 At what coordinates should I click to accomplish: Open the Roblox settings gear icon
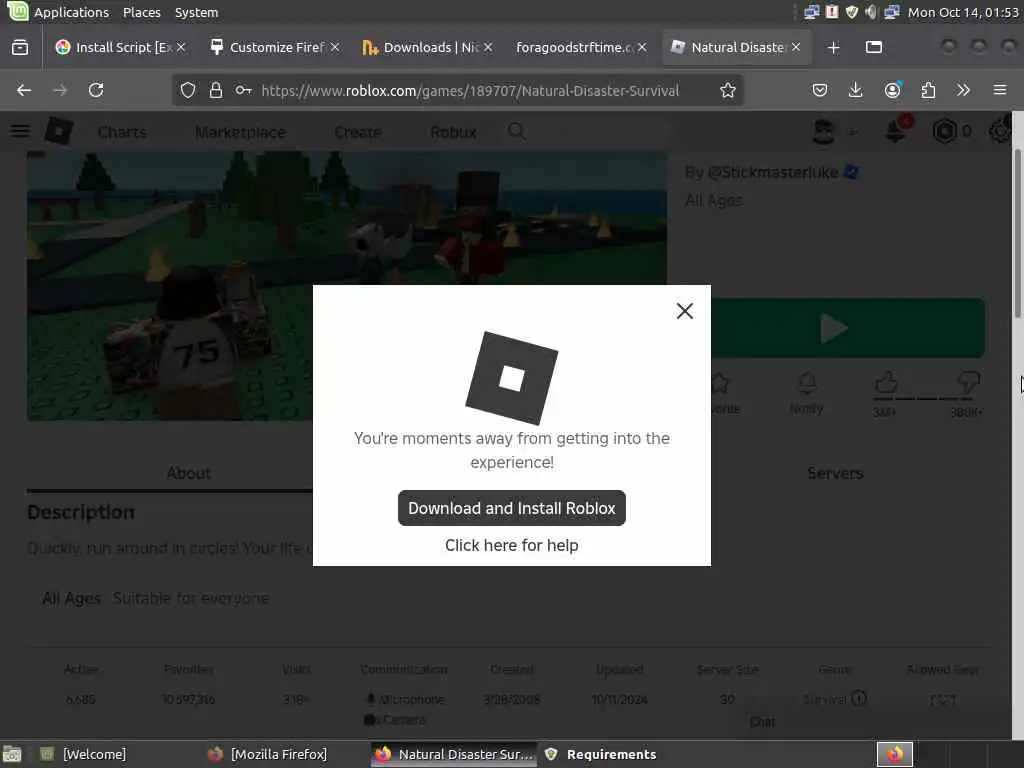coord(1000,131)
